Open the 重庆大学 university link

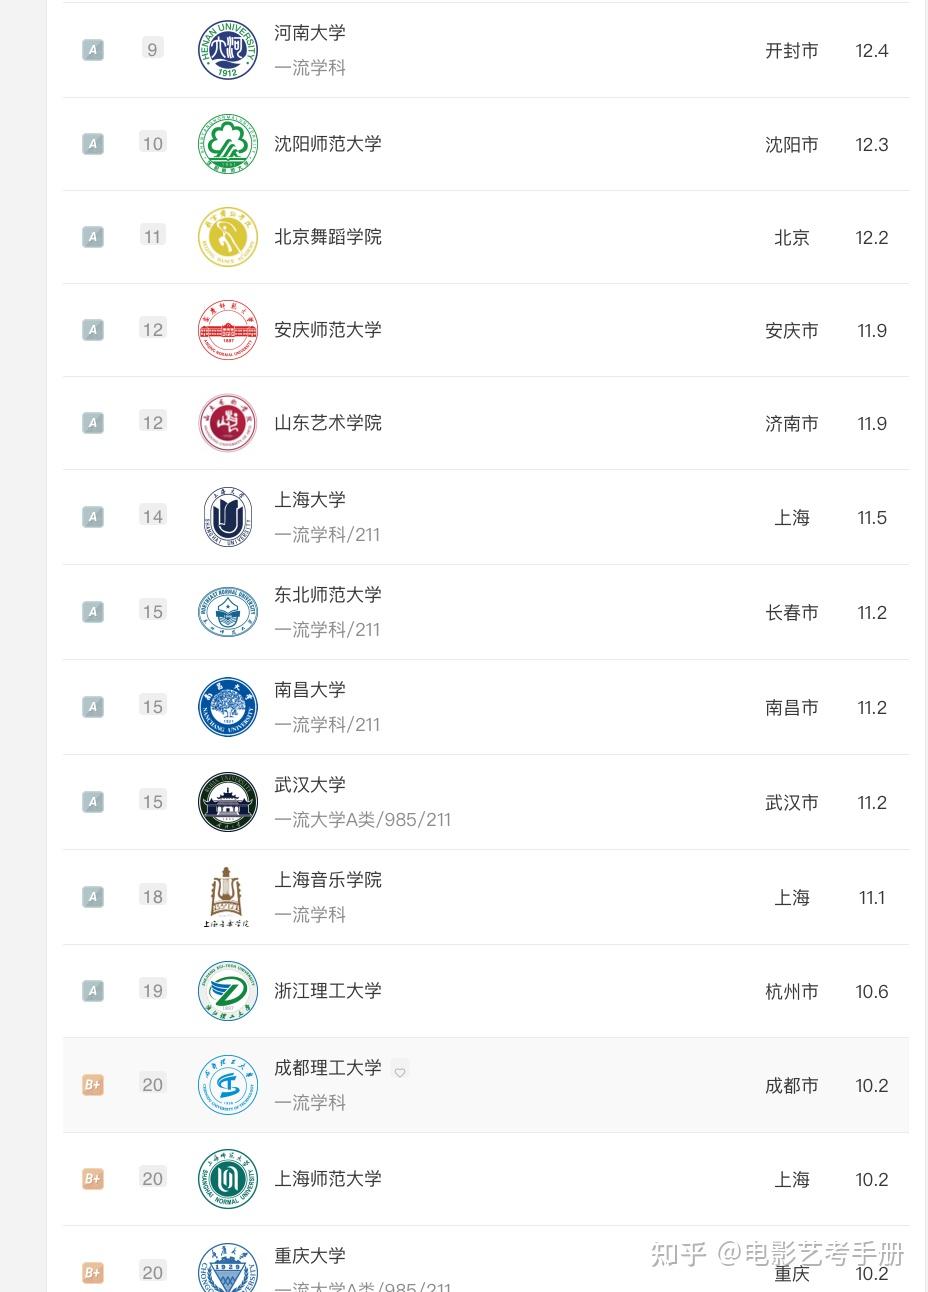pyautogui.click(x=310, y=1256)
